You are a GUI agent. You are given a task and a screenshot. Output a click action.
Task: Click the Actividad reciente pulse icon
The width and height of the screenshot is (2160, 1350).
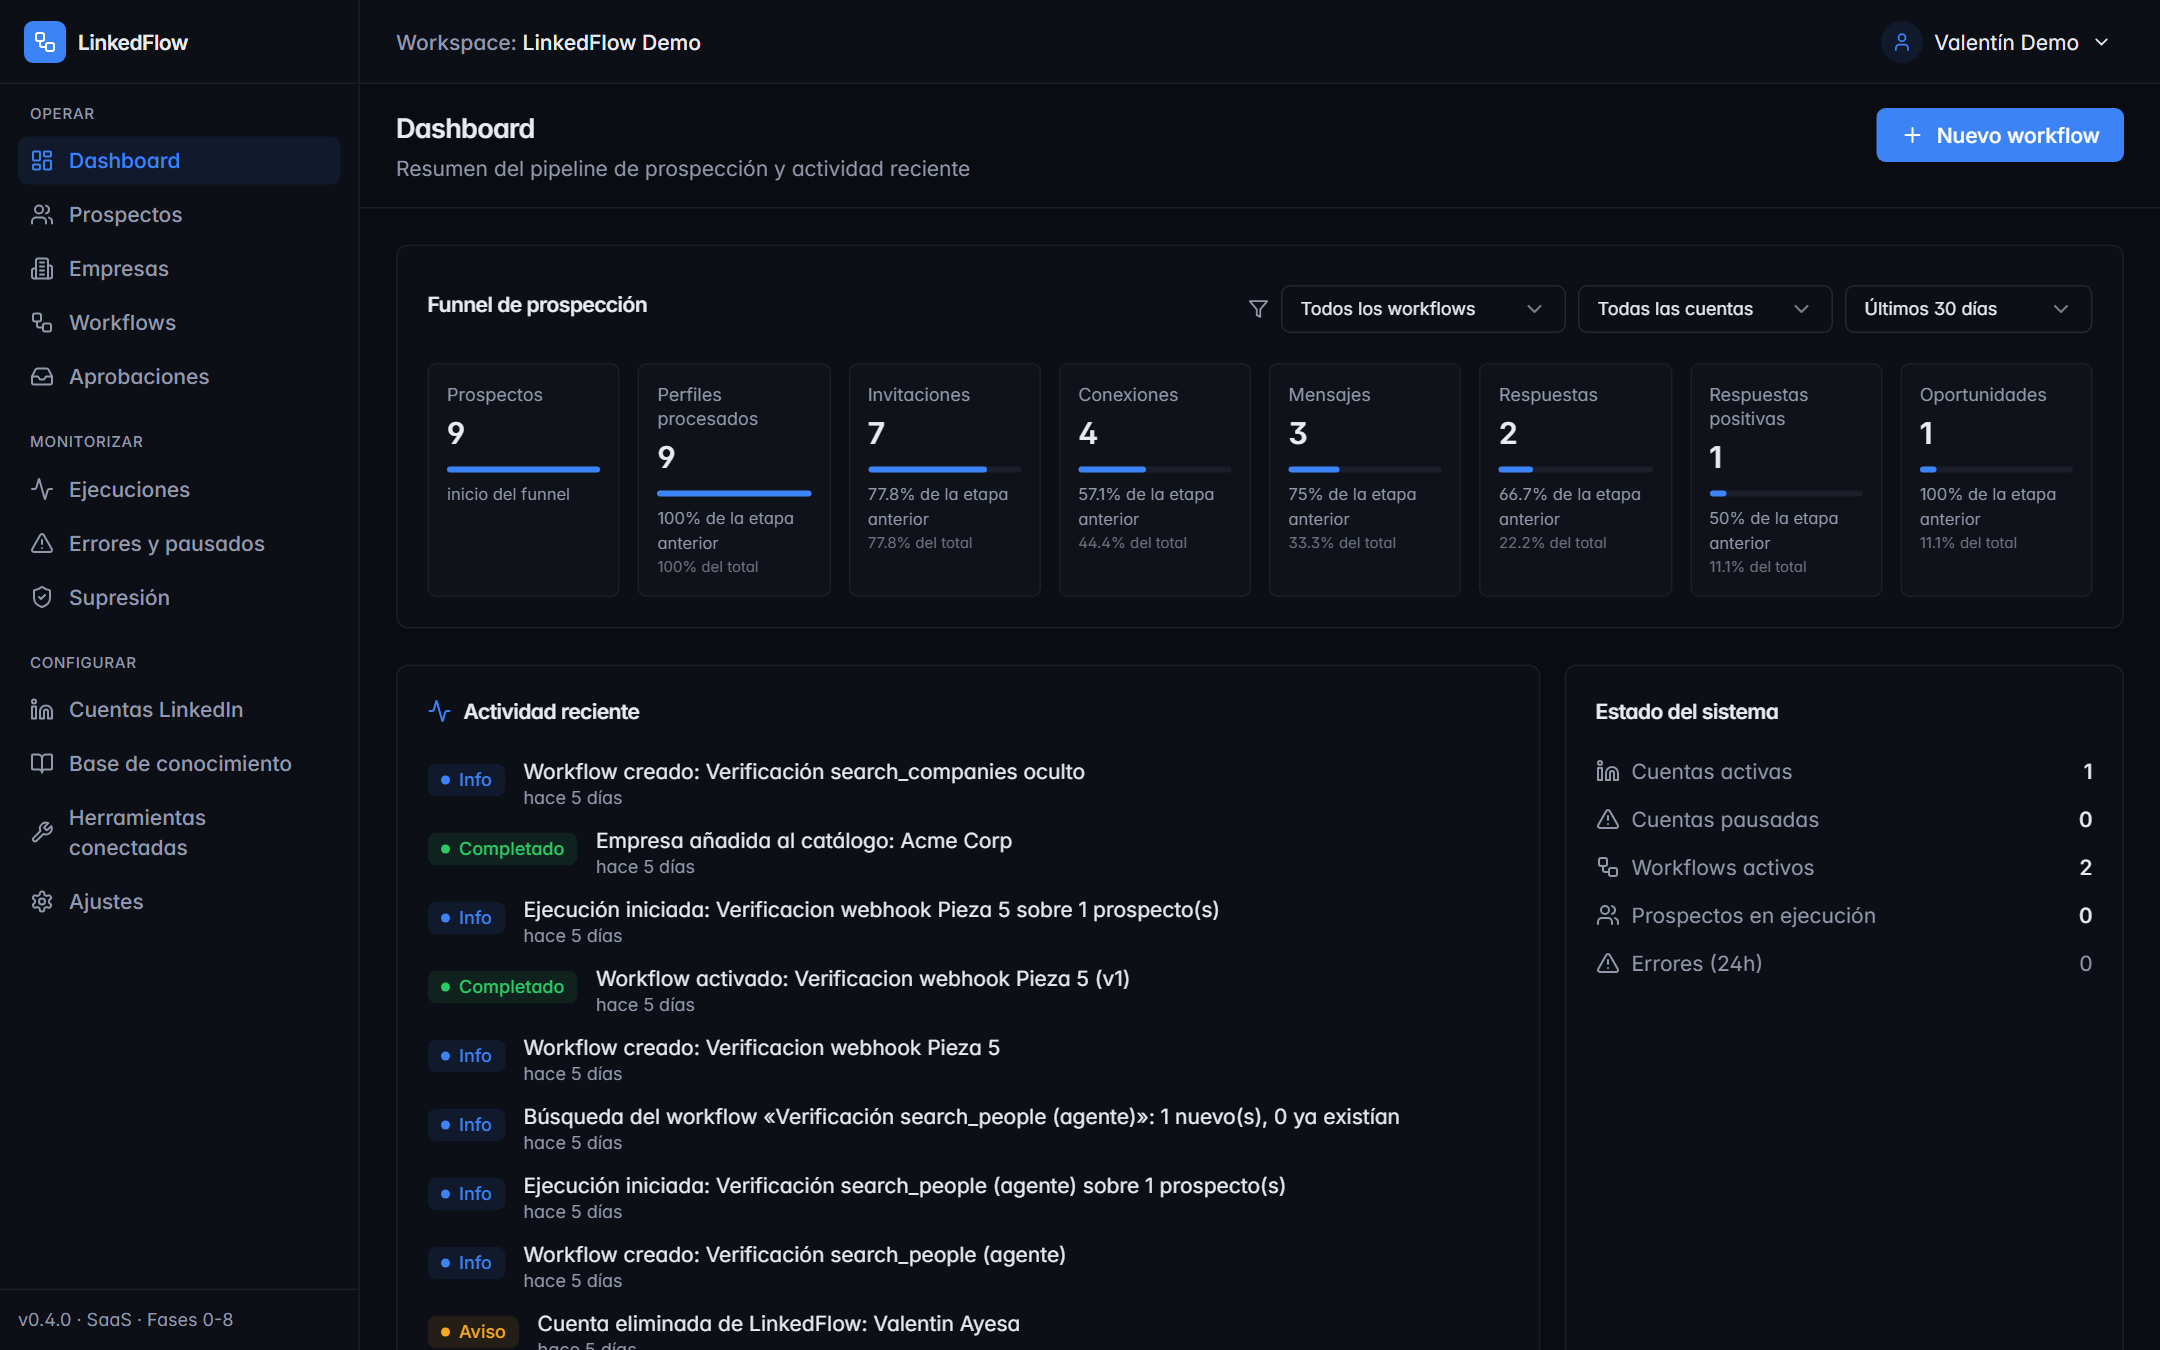point(439,712)
